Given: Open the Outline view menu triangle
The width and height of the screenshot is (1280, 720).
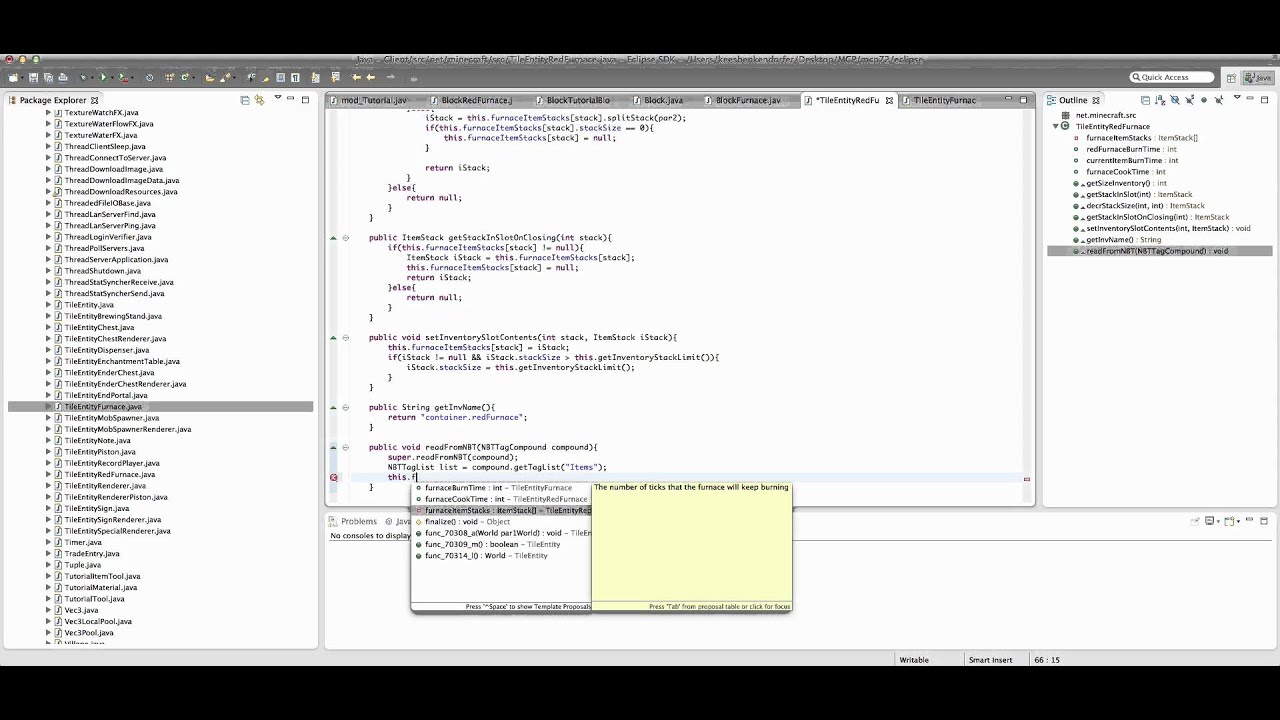Looking at the screenshot, I should pyautogui.click(x=1237, y=98).
